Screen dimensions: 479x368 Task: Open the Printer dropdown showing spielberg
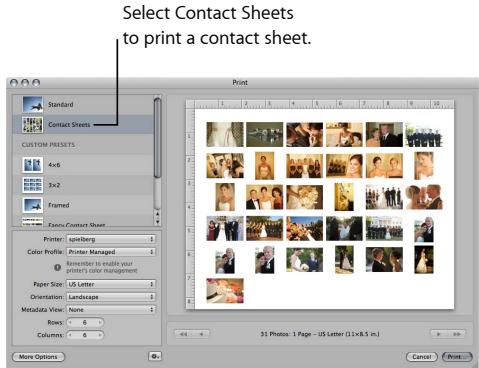pos(111,239)
